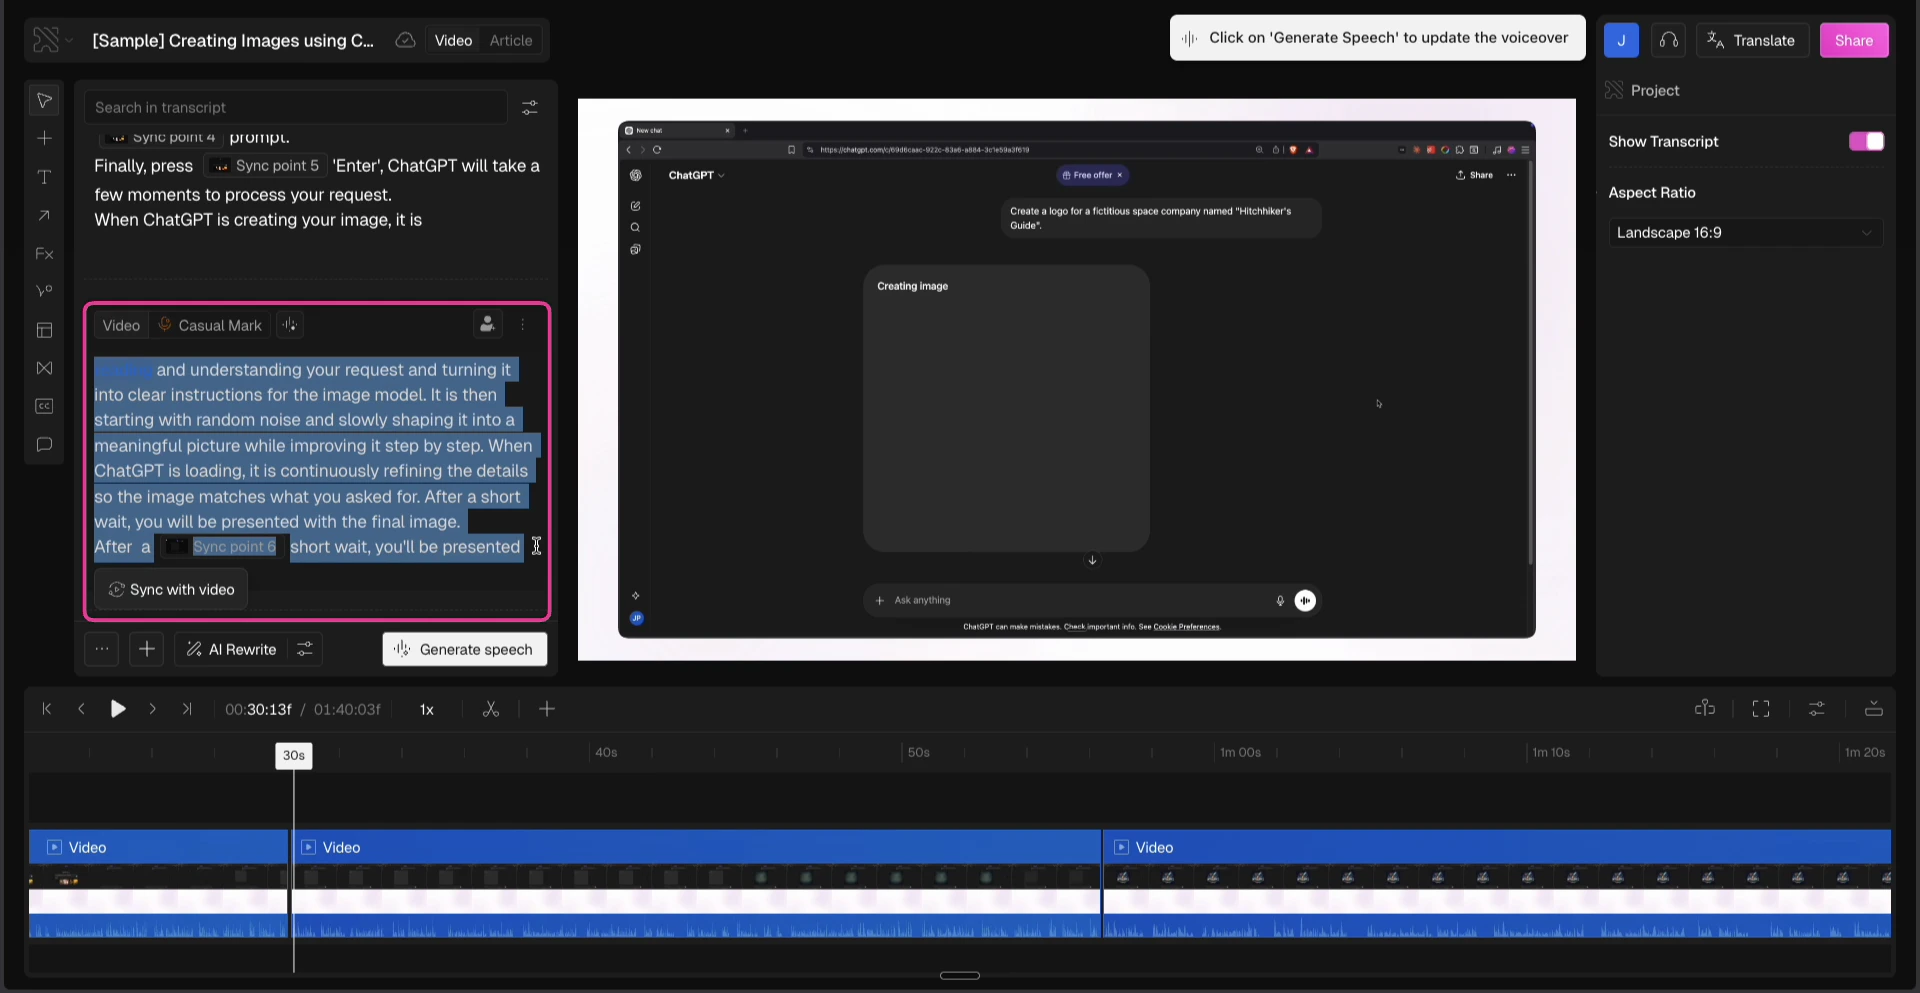The height and width of the screenshot is (993, 1920).
Task: Select the Text tool in the left toolbar
Action: click(44, 177)
